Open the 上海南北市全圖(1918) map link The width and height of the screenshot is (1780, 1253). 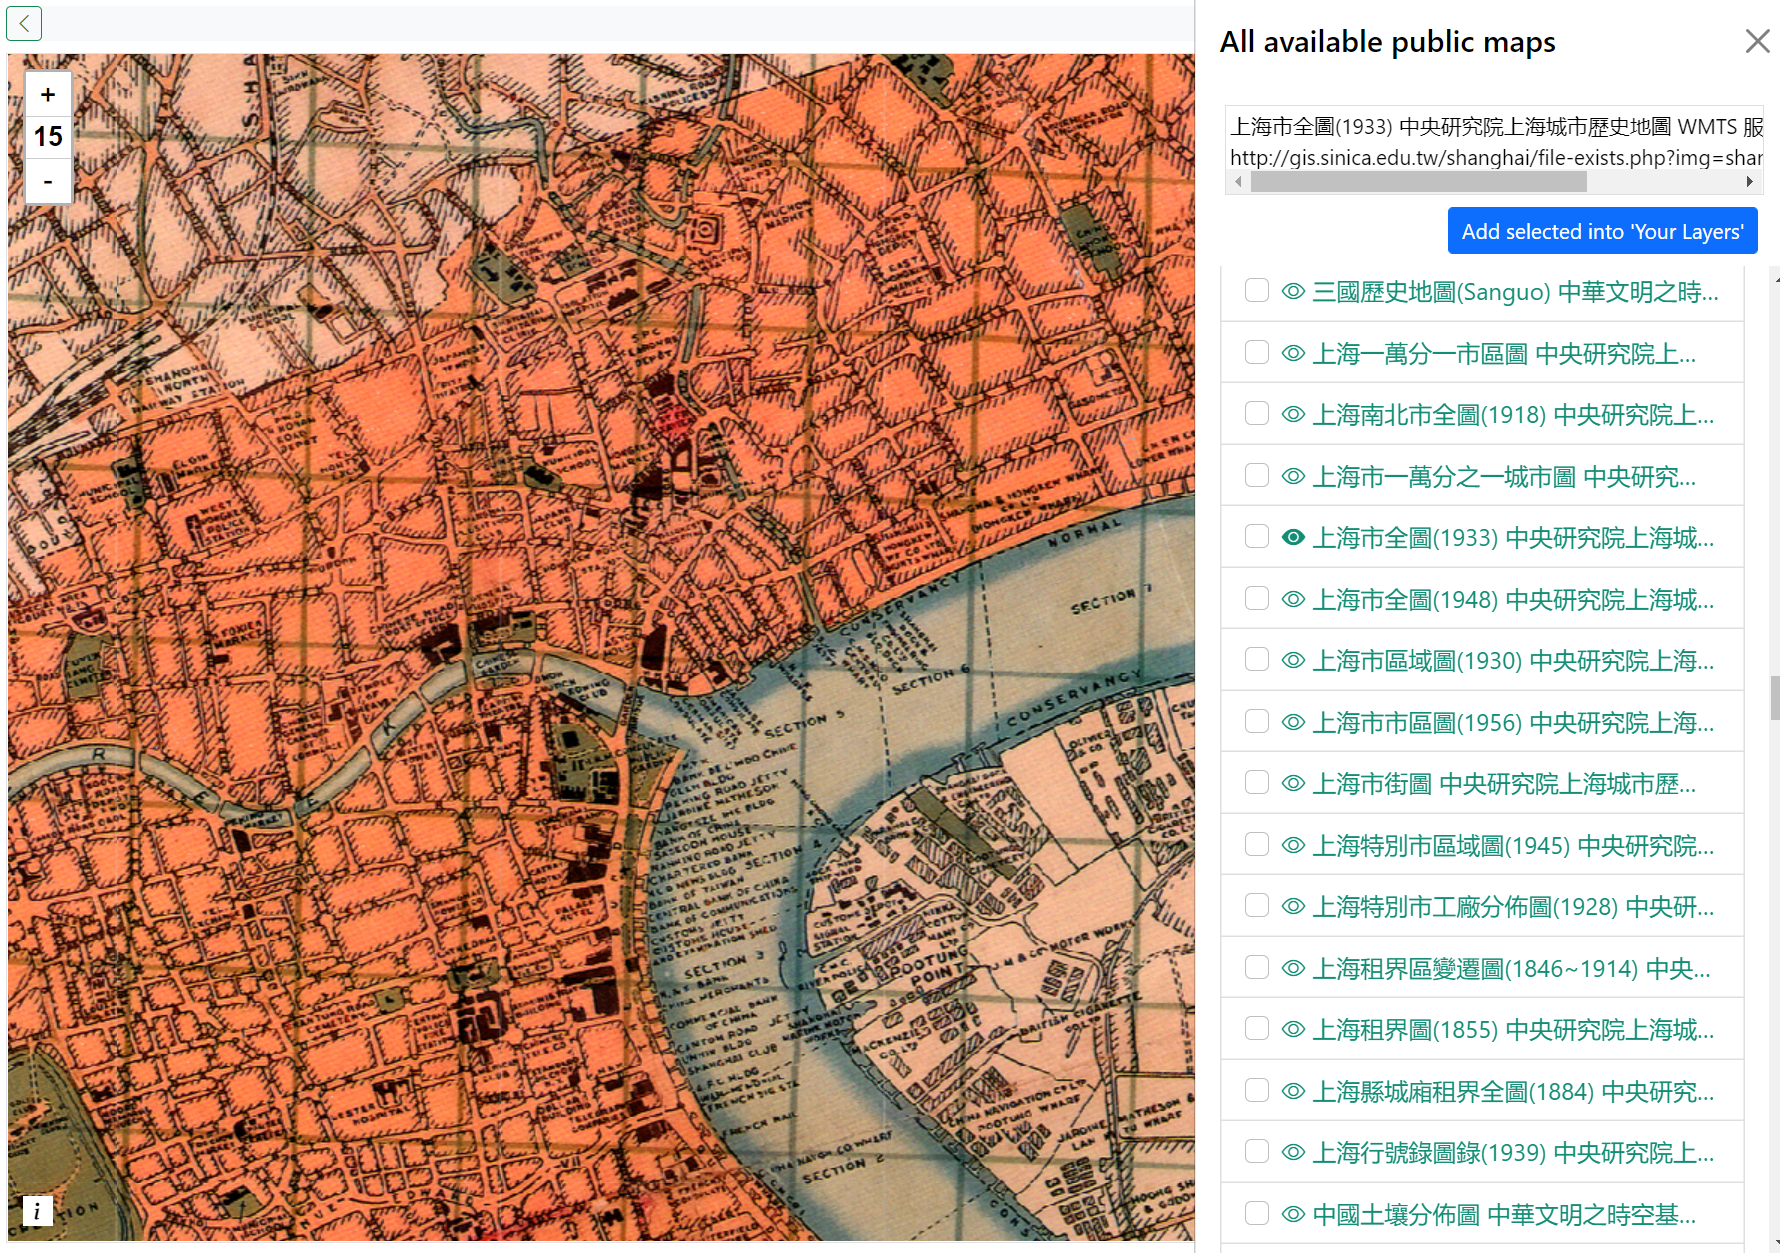[x=1513, y=415]
